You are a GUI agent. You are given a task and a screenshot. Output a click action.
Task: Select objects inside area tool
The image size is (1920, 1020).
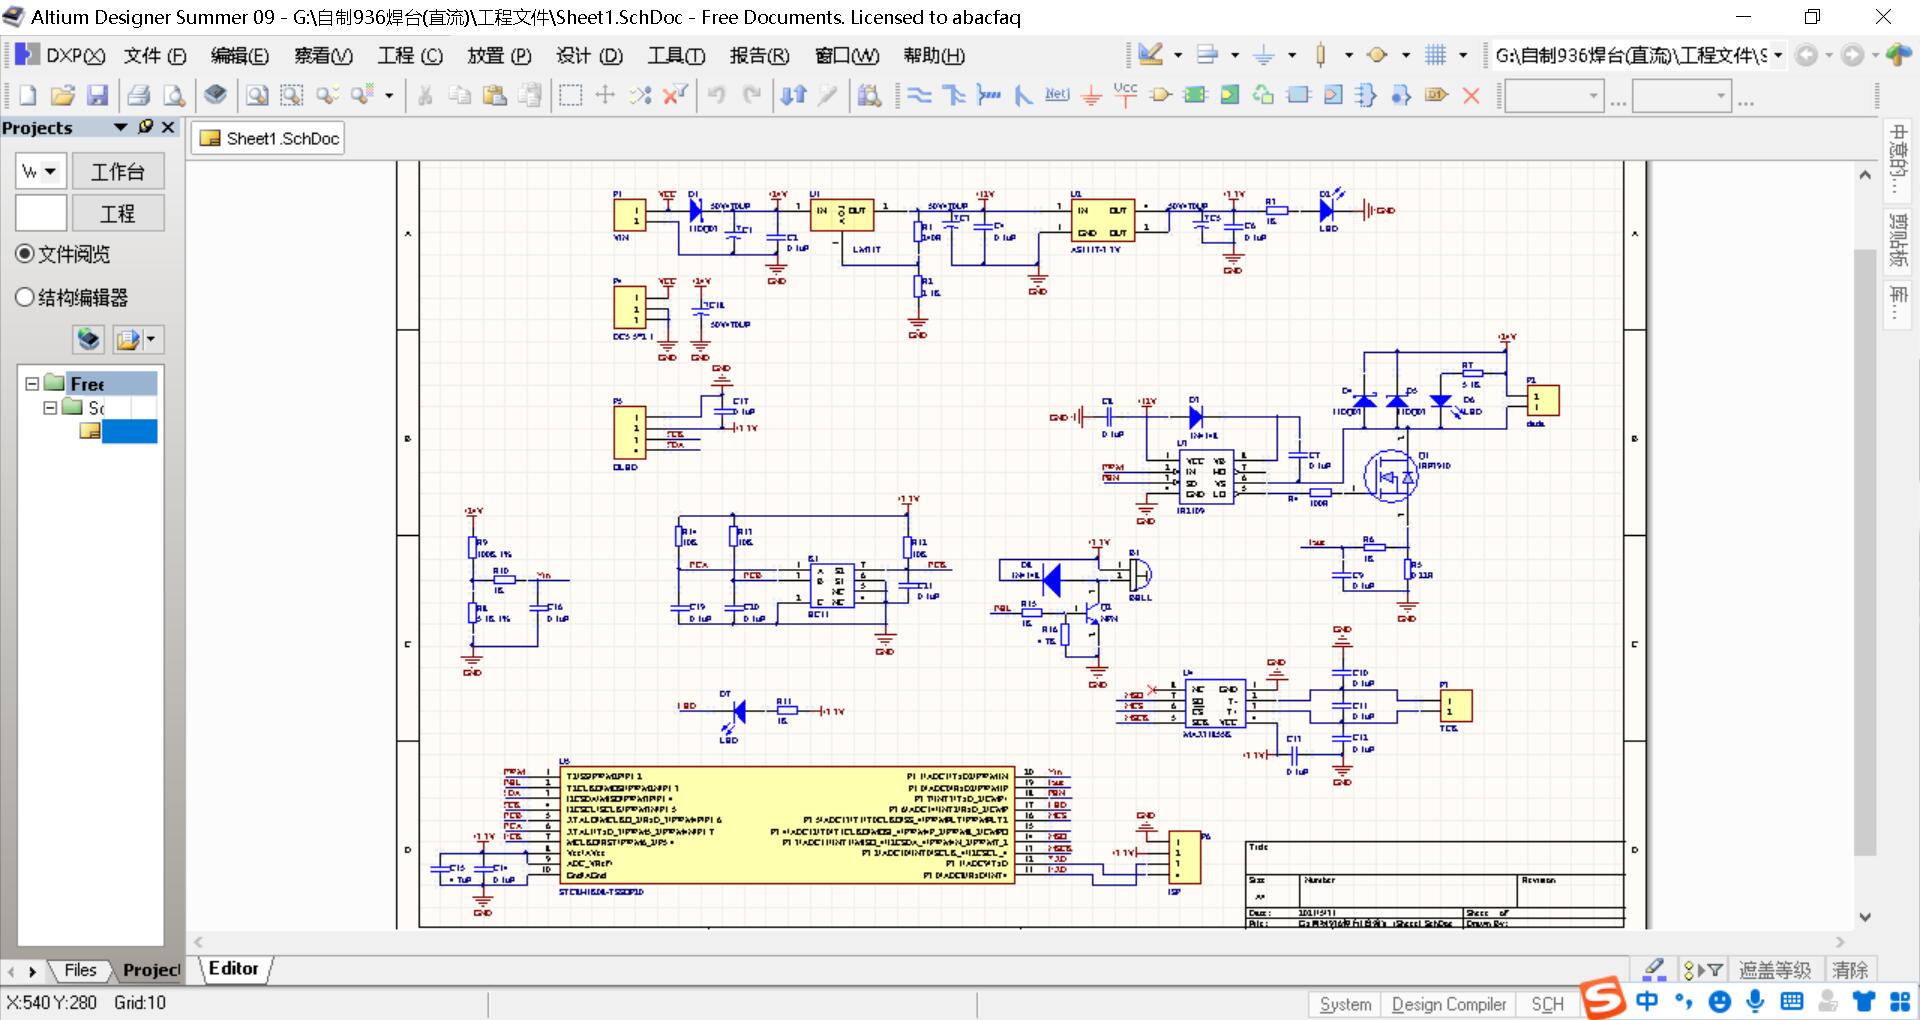[570, 95]
